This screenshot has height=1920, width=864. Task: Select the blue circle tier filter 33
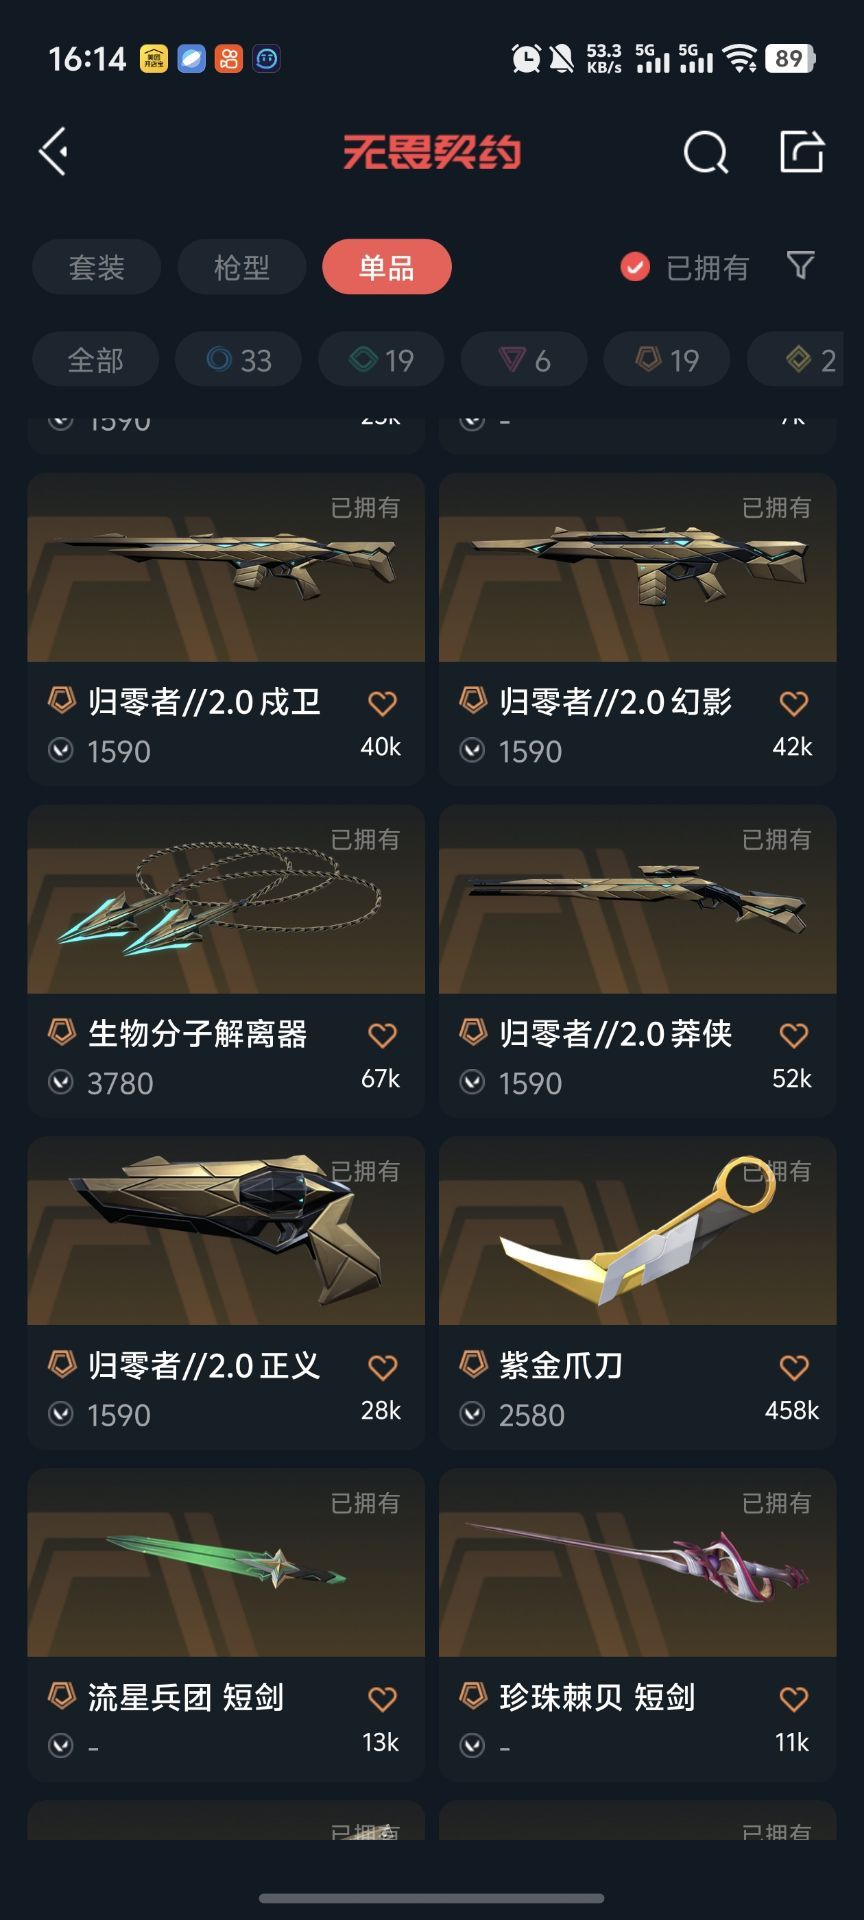[238, 360]
